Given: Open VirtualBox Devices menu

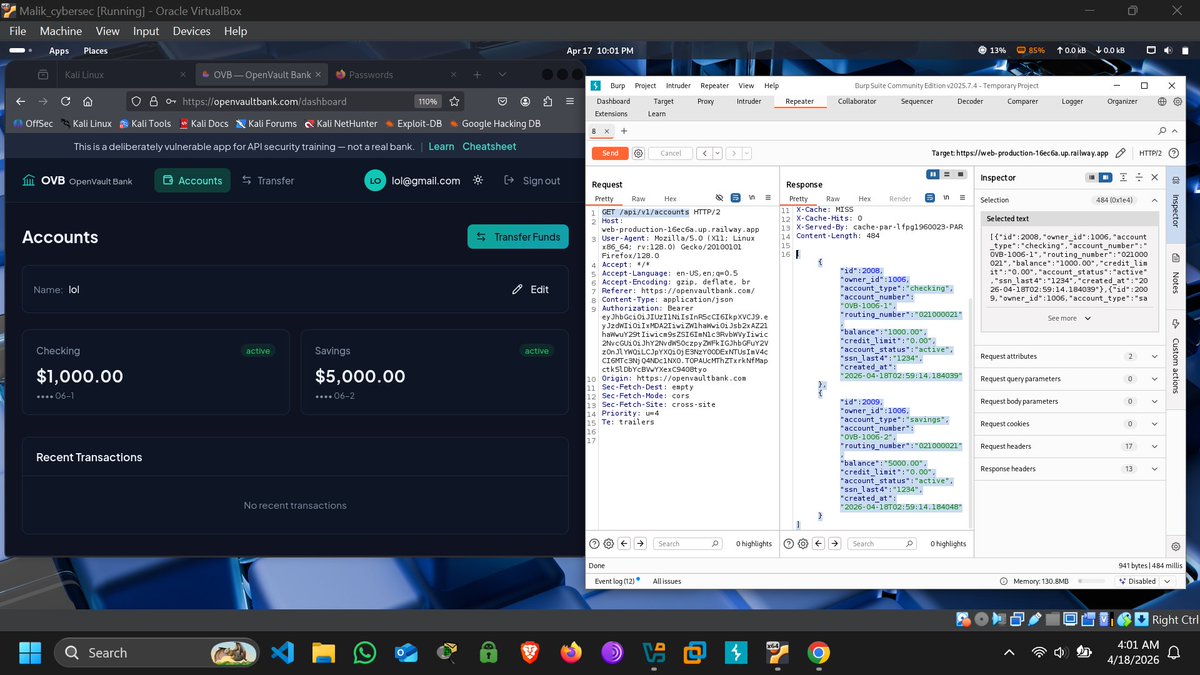Looking at the screenshot, I should coord(191,31).
